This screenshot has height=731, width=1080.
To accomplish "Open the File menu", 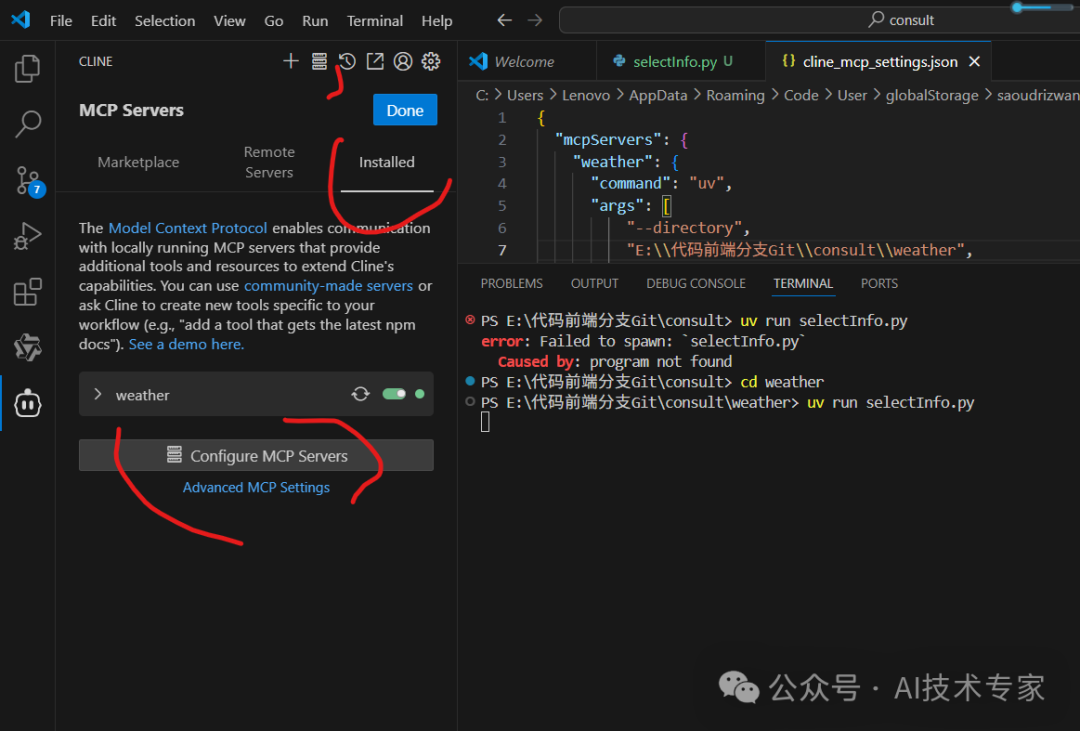I will 61,21.
